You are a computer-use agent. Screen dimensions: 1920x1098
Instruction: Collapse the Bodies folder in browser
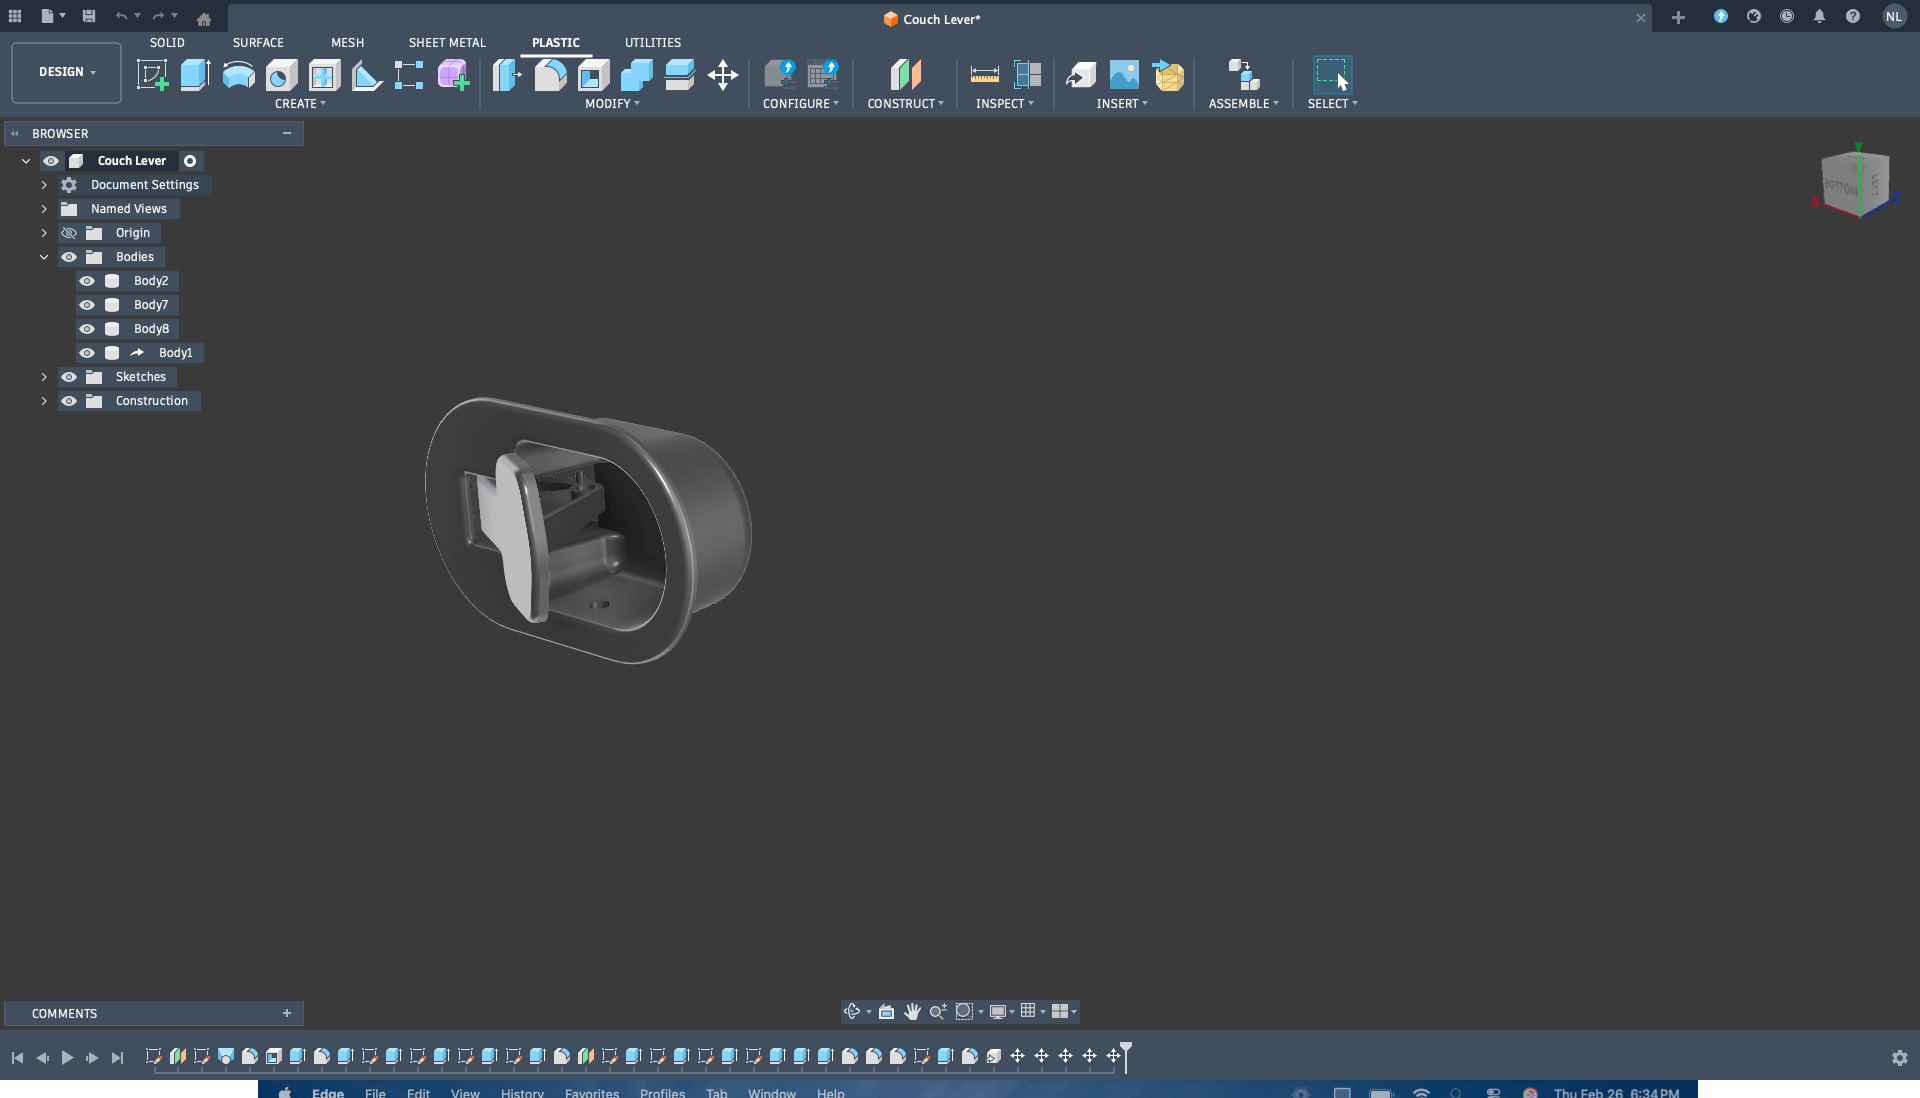tap(44, 257)
